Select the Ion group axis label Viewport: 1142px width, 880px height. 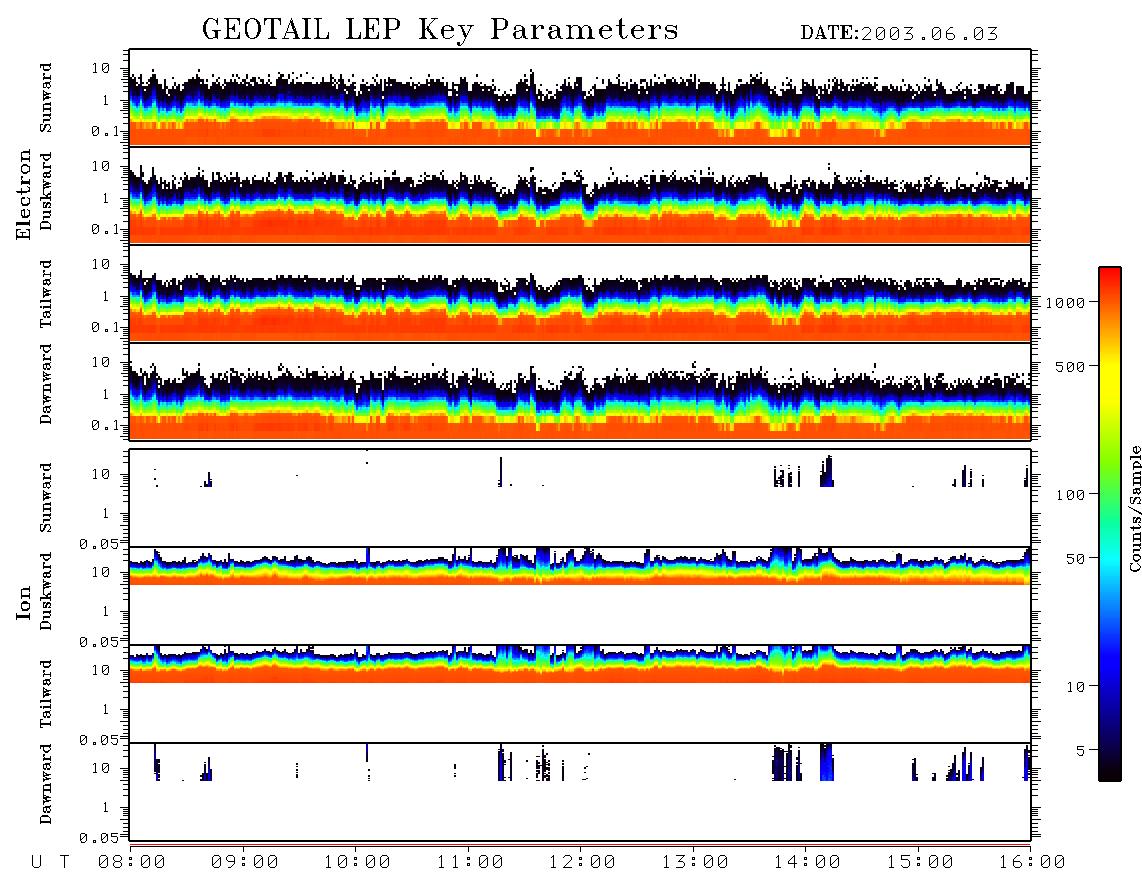[x=24, y=602]
